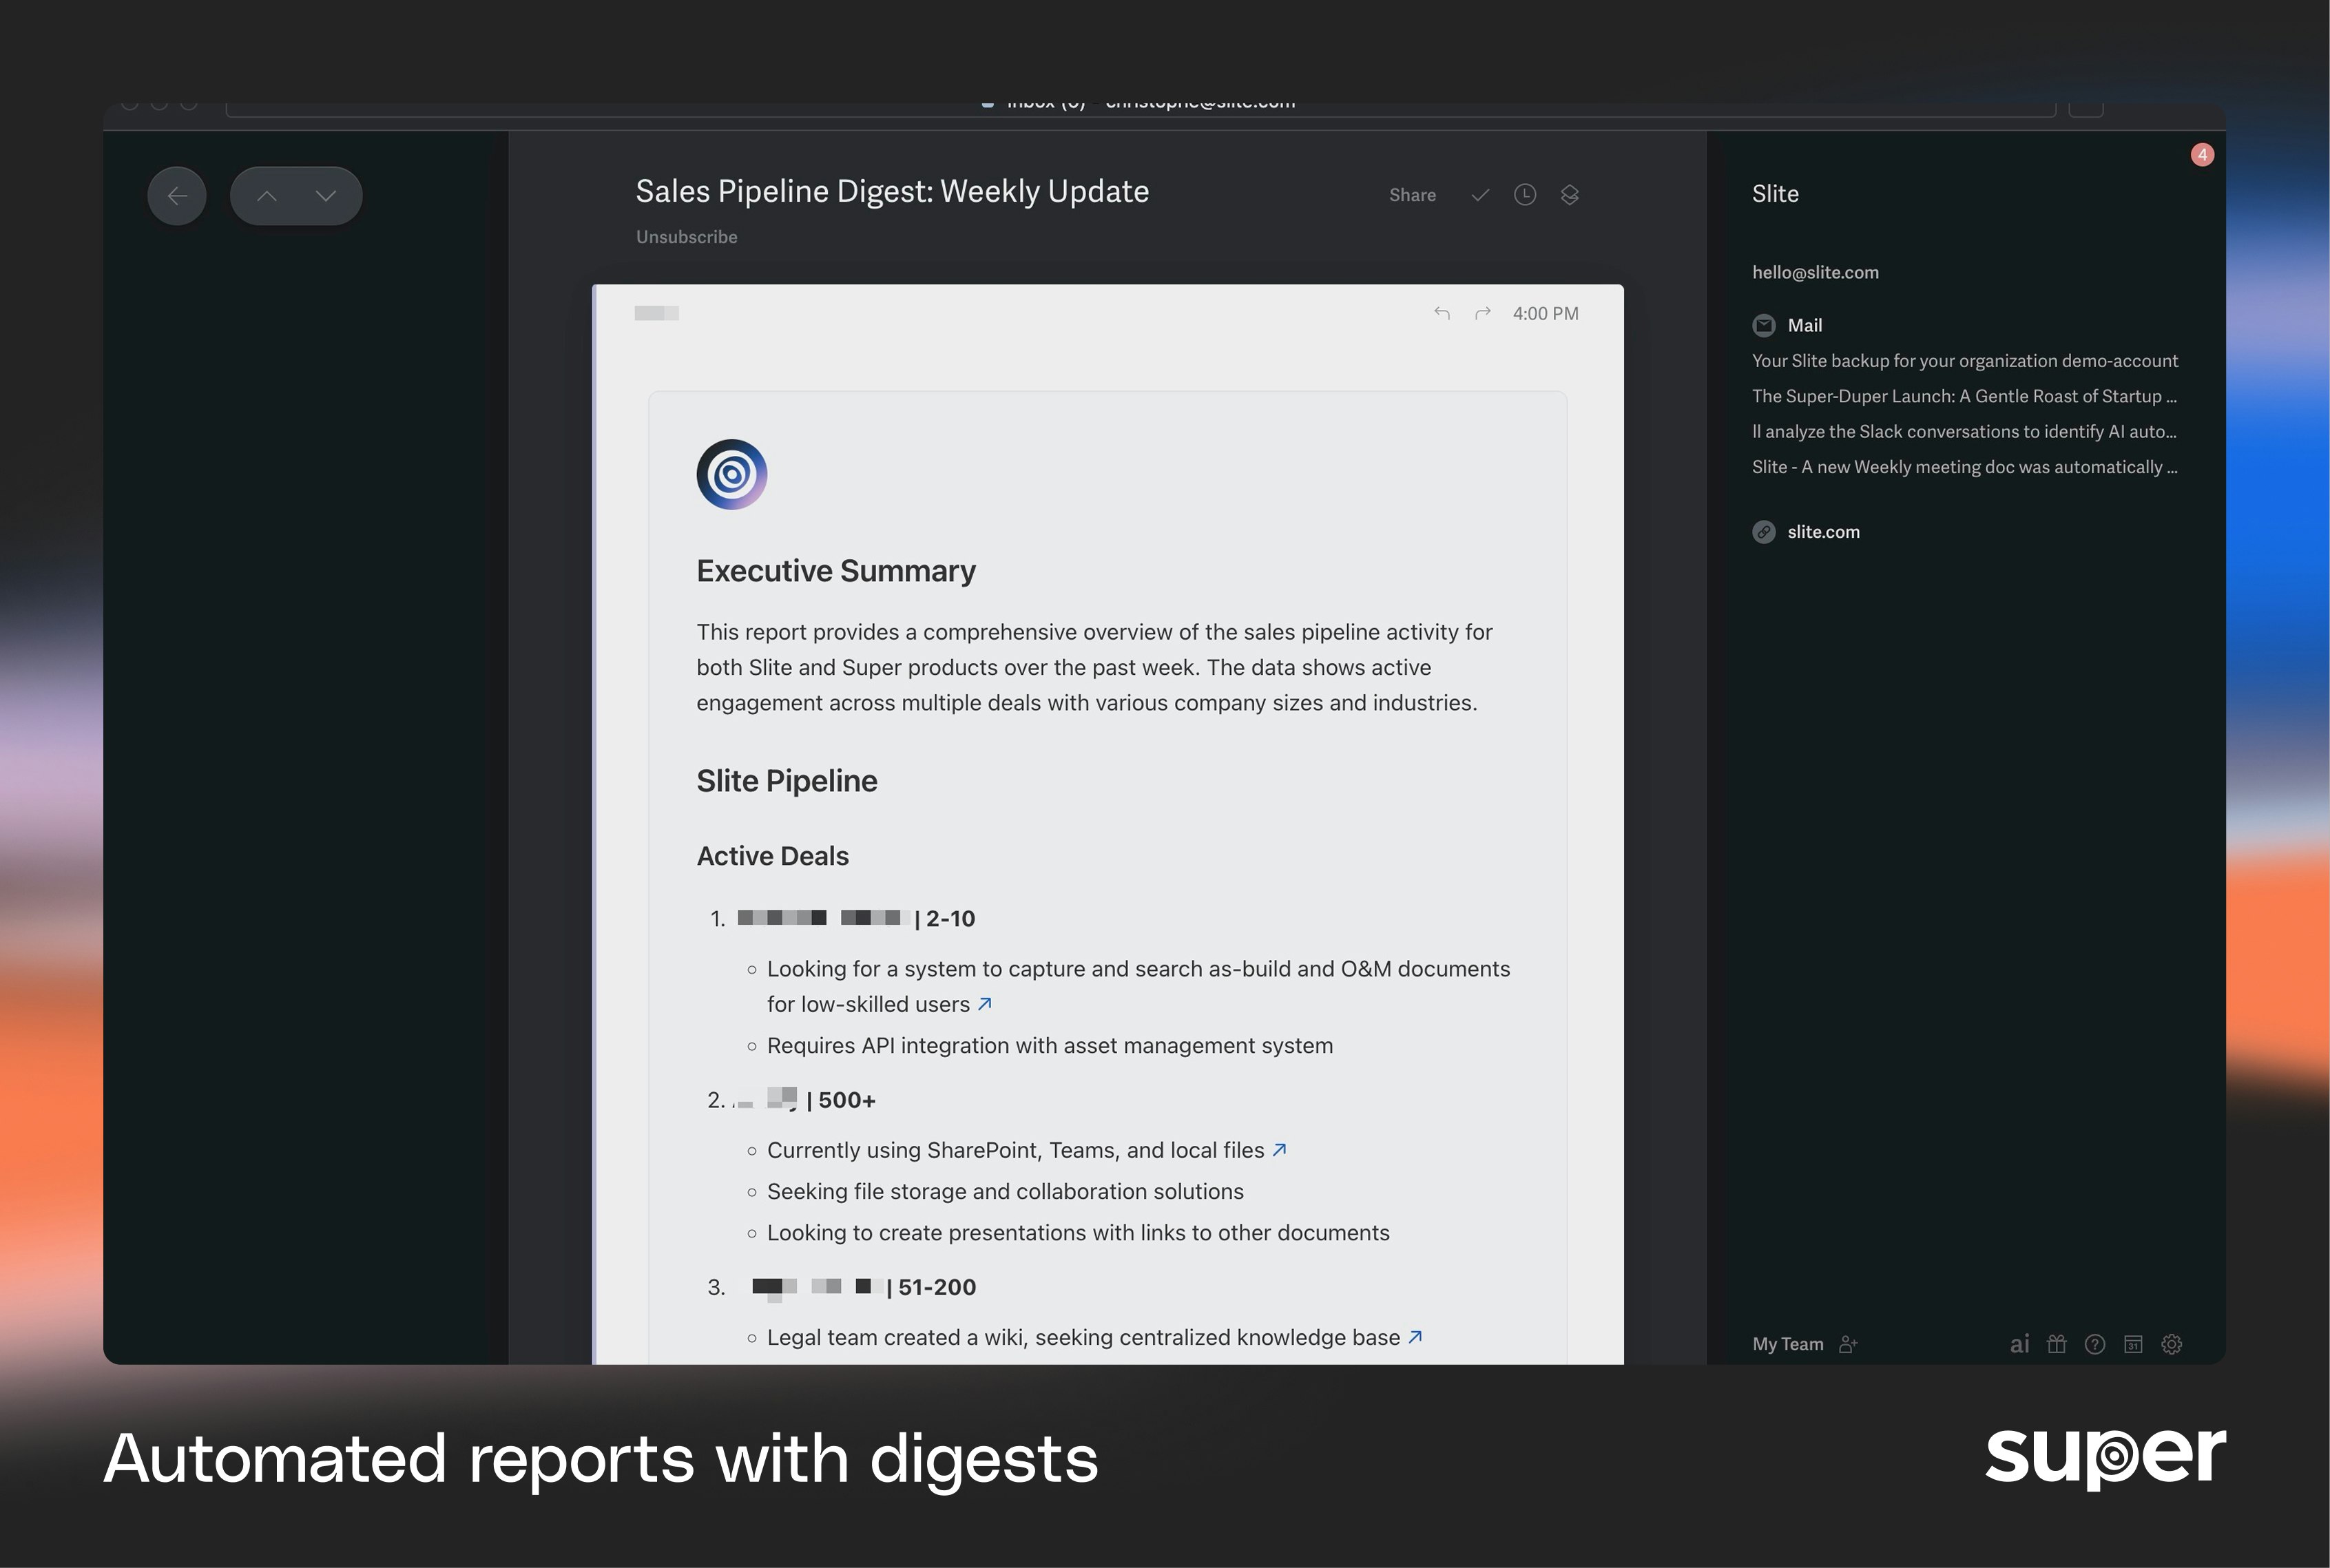Reply using the reply arrow icon
This screenshot has height=1568, width=2330.
[1441, 313]
